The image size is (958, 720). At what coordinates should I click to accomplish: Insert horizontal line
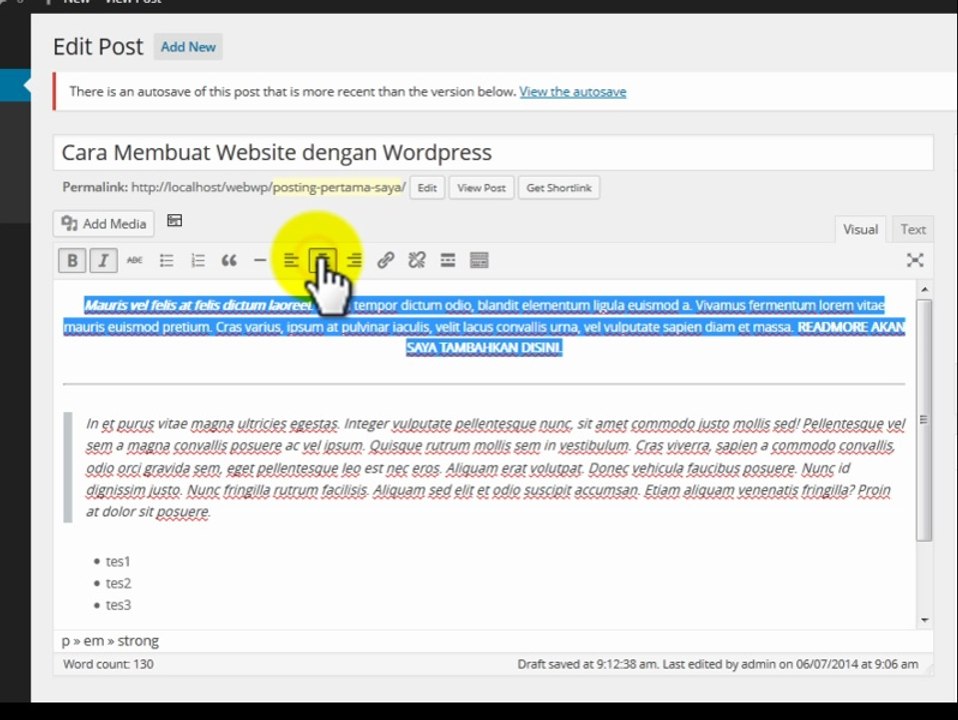point(260,260)
